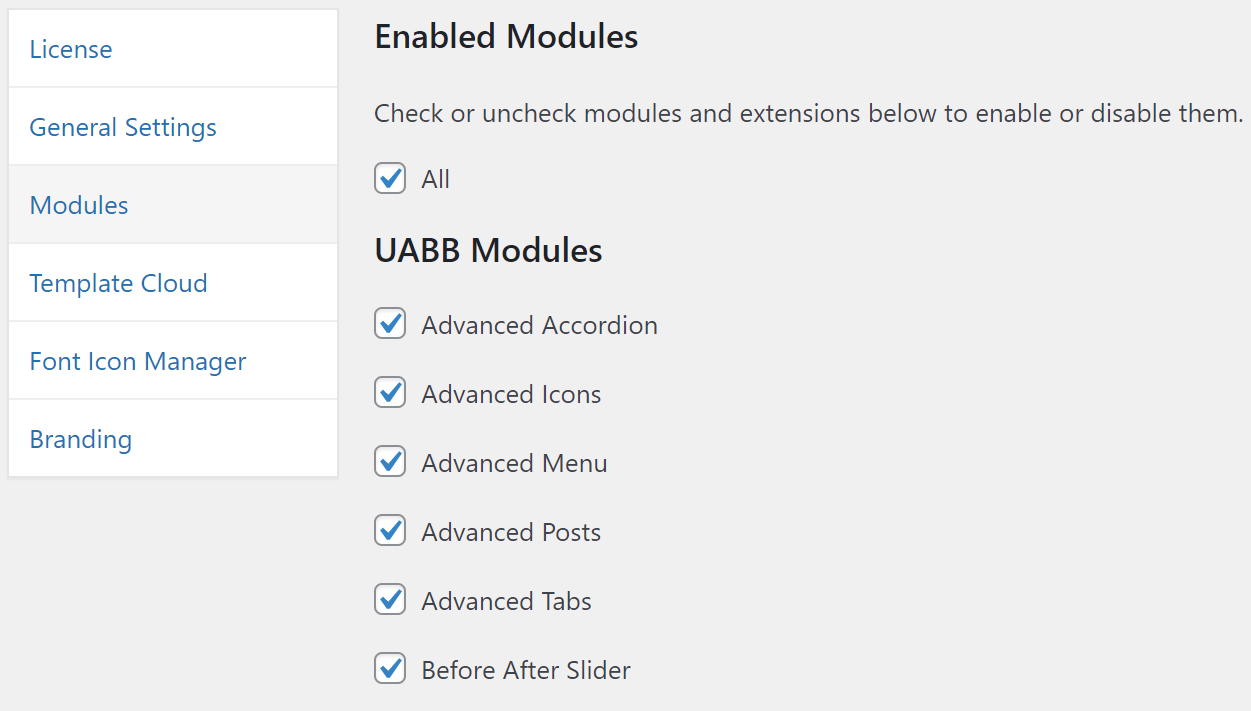Select the Advanced Icons label text
Viewport: 1251px width, 711px height.
(511, 393)
